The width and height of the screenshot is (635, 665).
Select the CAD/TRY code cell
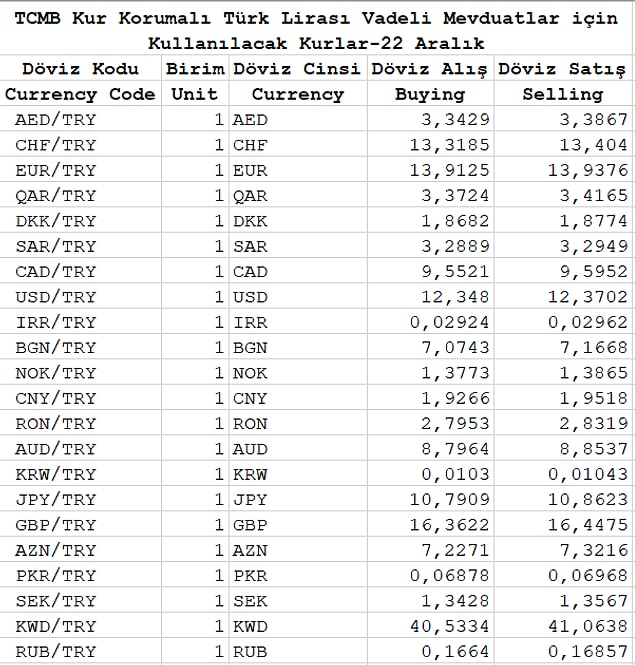pyautogui.click(x=81, y=271)
